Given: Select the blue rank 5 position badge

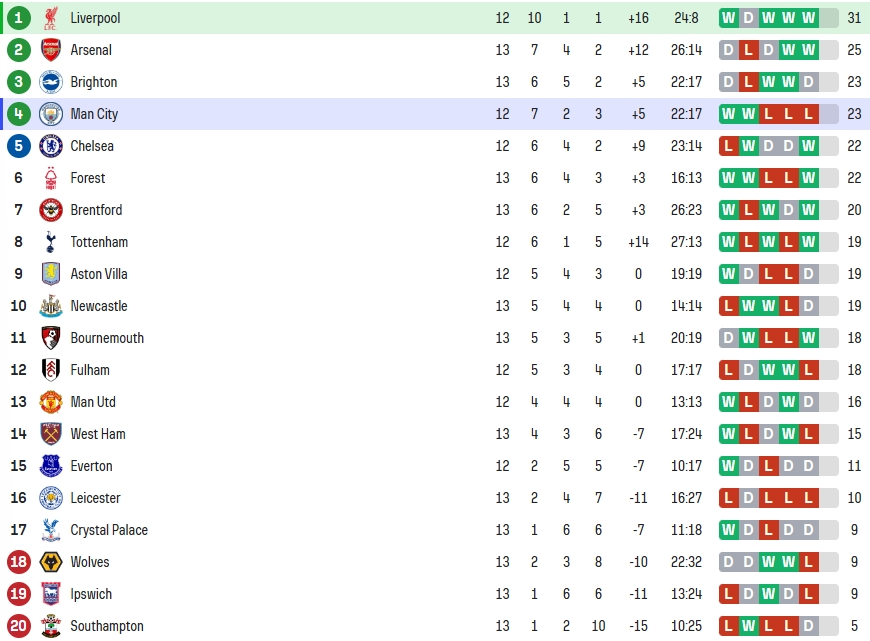Looking at the screenshot, I should point(18,146).
